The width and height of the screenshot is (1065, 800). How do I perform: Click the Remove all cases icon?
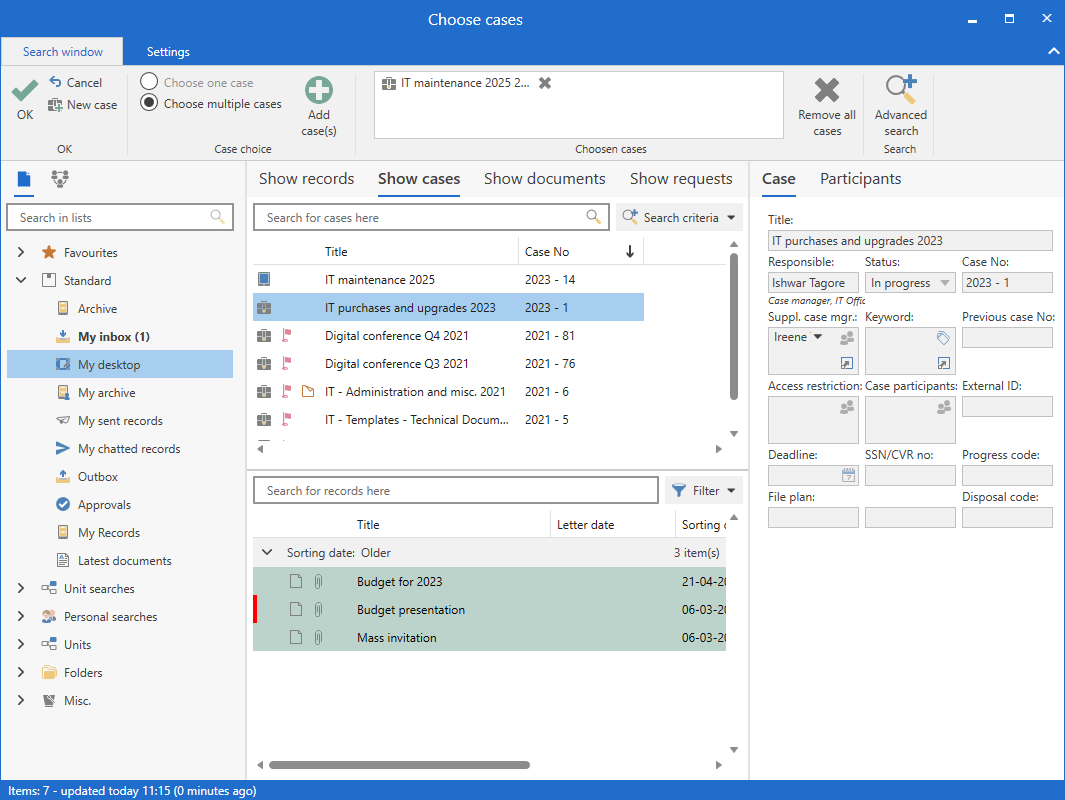(827, 92)
